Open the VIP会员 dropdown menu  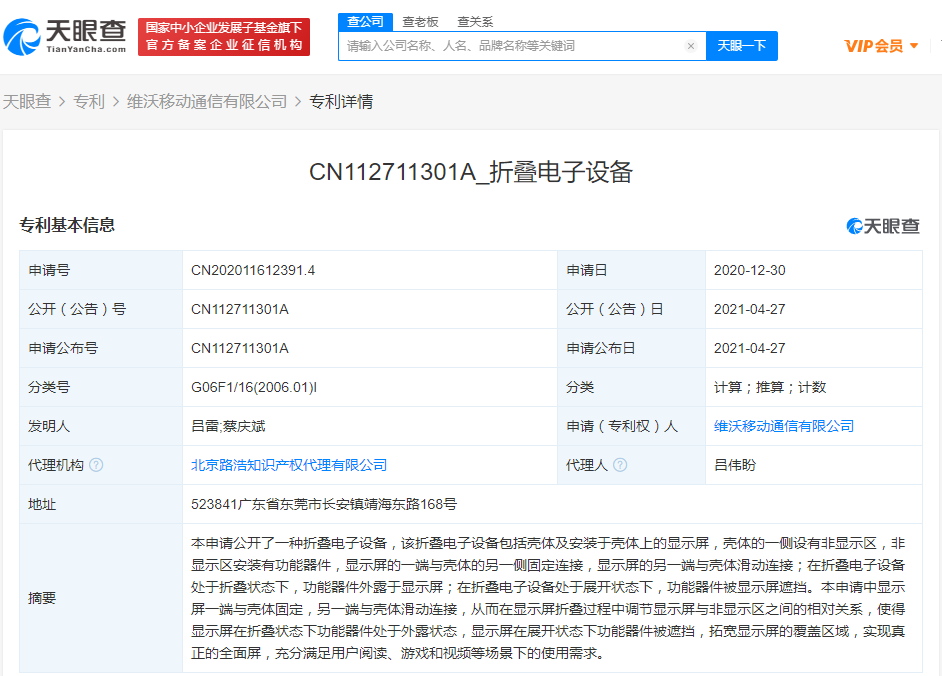(881, 46)
